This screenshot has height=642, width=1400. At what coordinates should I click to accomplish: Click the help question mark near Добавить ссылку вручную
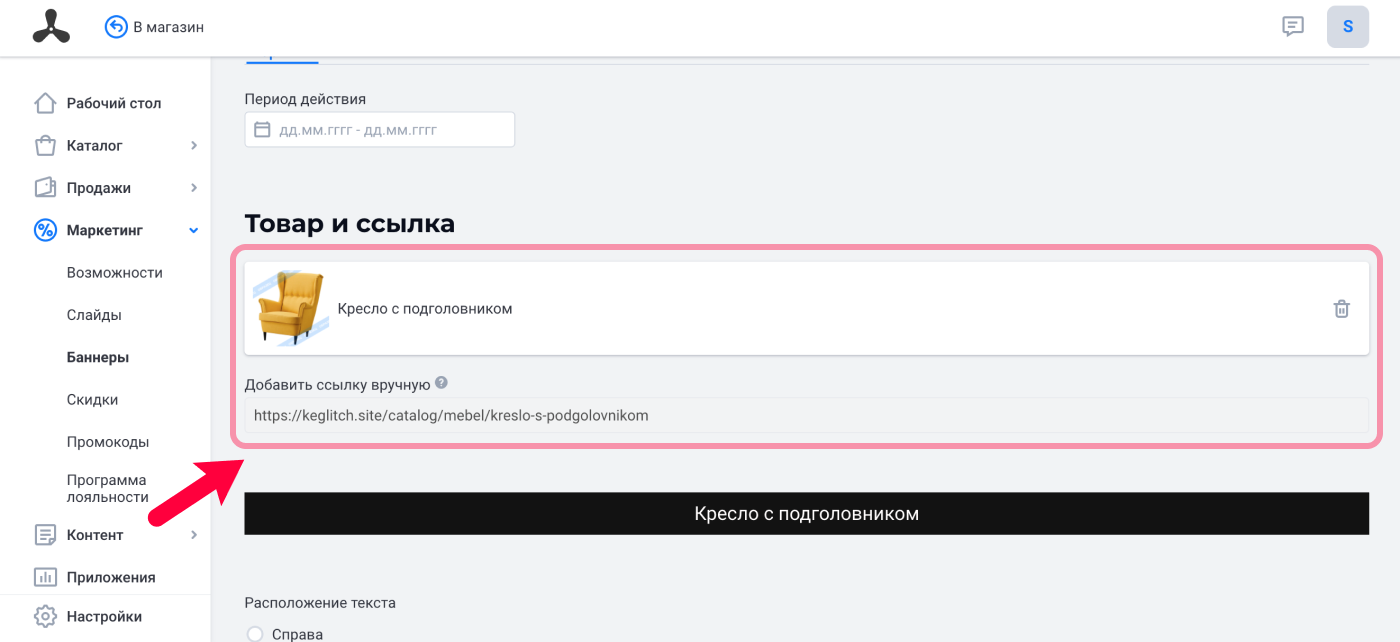click(441, 383)
